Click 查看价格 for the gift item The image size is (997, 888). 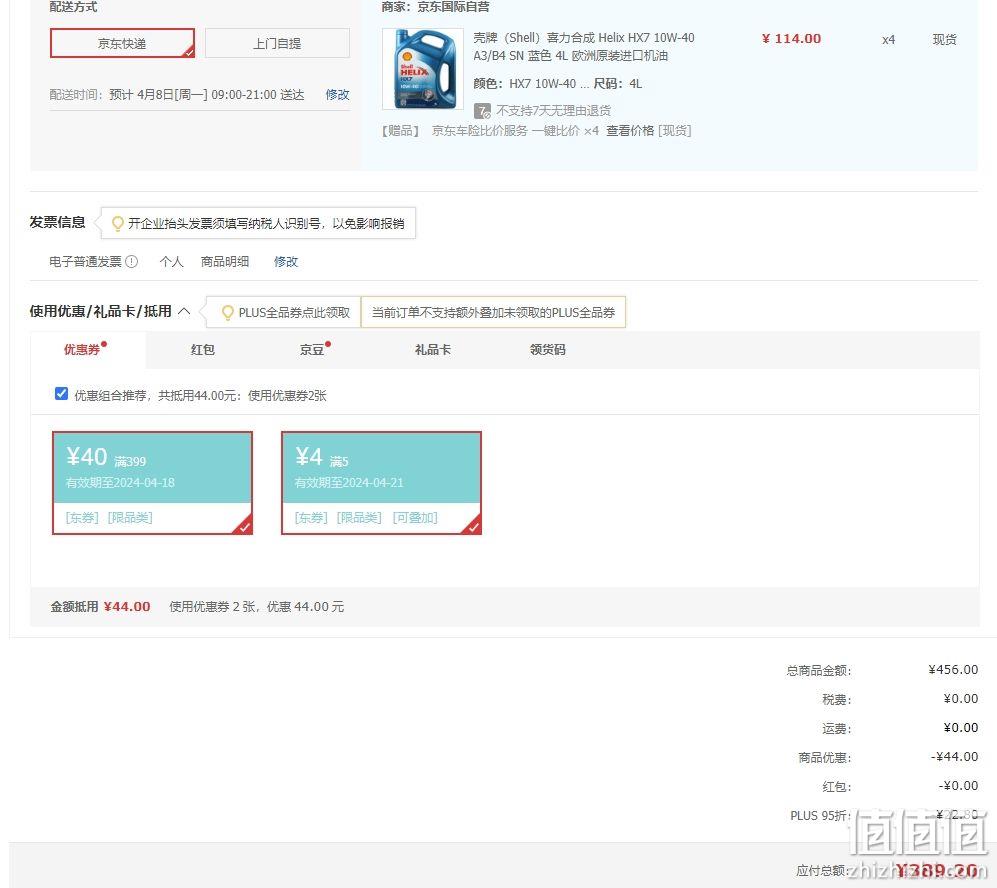pyautogui.click(x=629, y=131)
